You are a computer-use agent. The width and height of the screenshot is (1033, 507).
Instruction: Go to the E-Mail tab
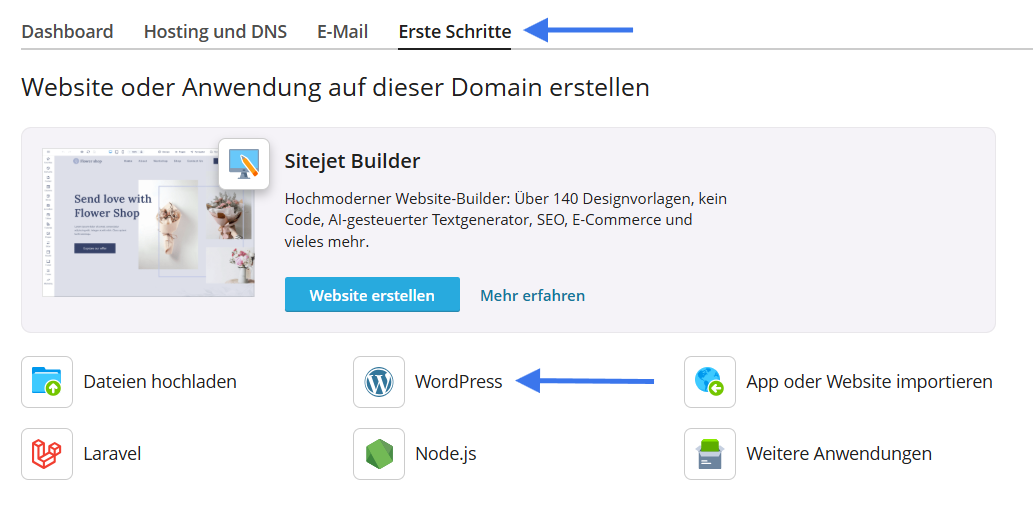pos(343,31)
